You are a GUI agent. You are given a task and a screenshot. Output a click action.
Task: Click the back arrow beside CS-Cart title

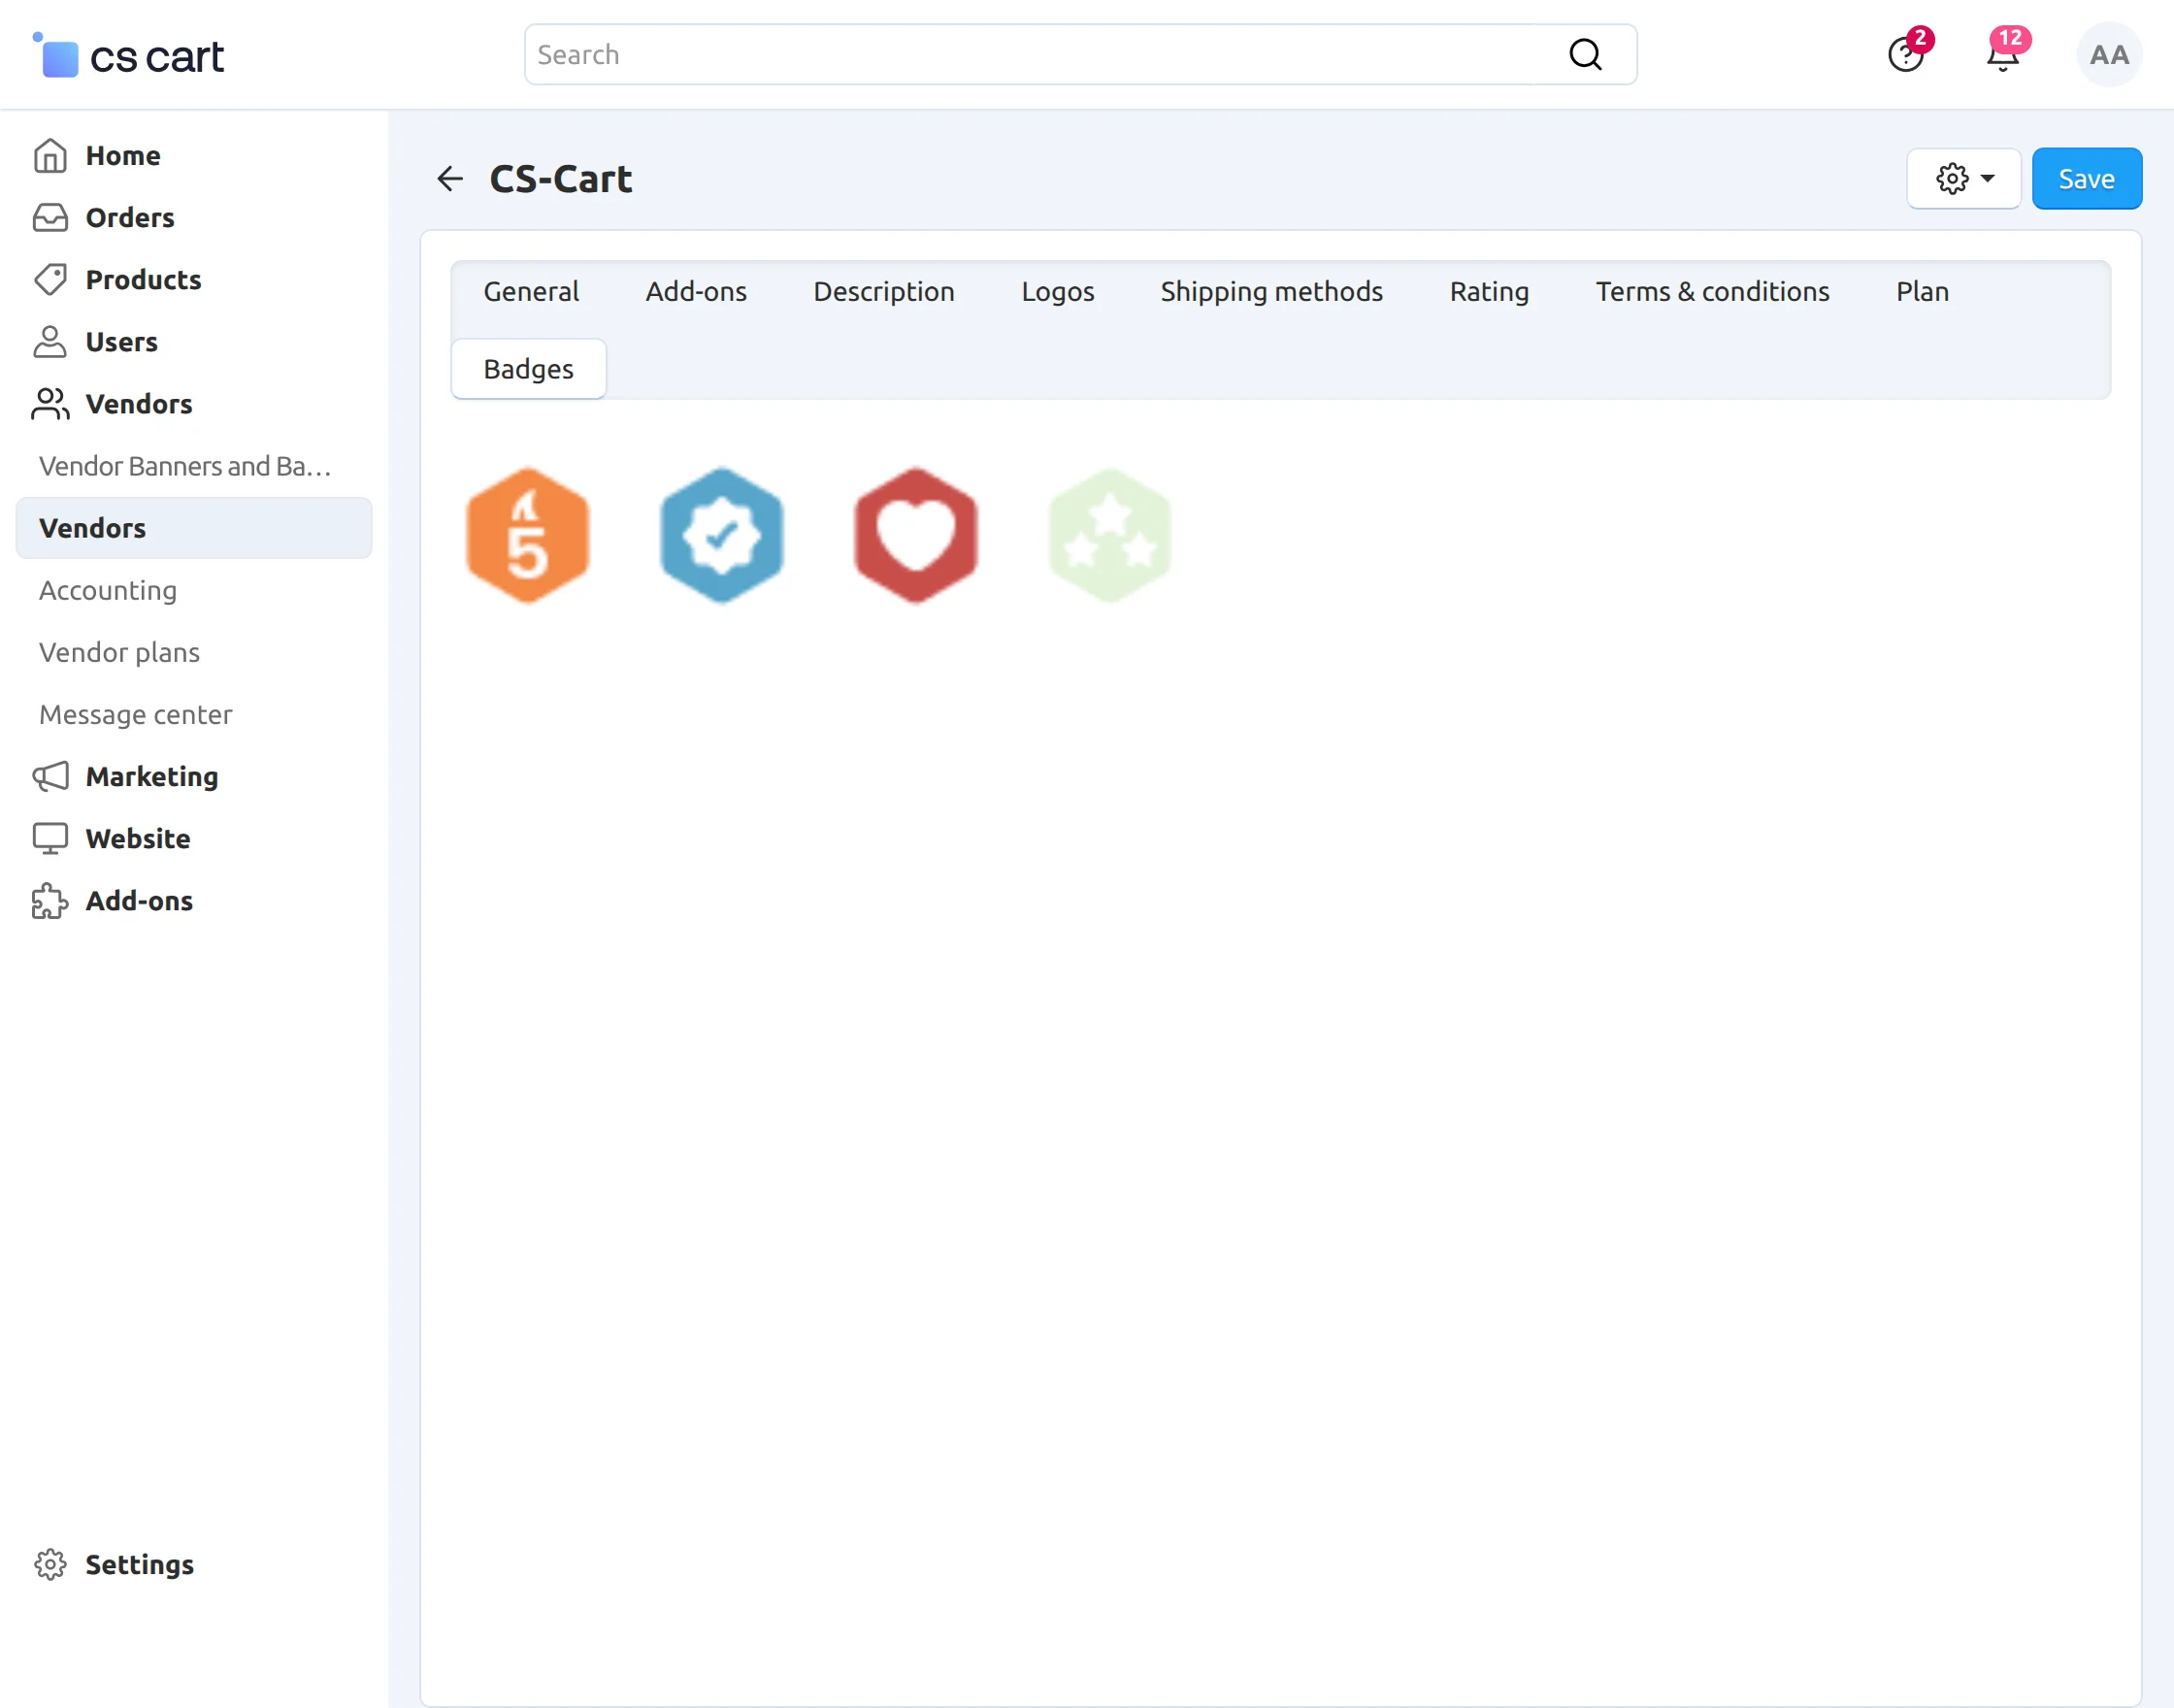450,179
